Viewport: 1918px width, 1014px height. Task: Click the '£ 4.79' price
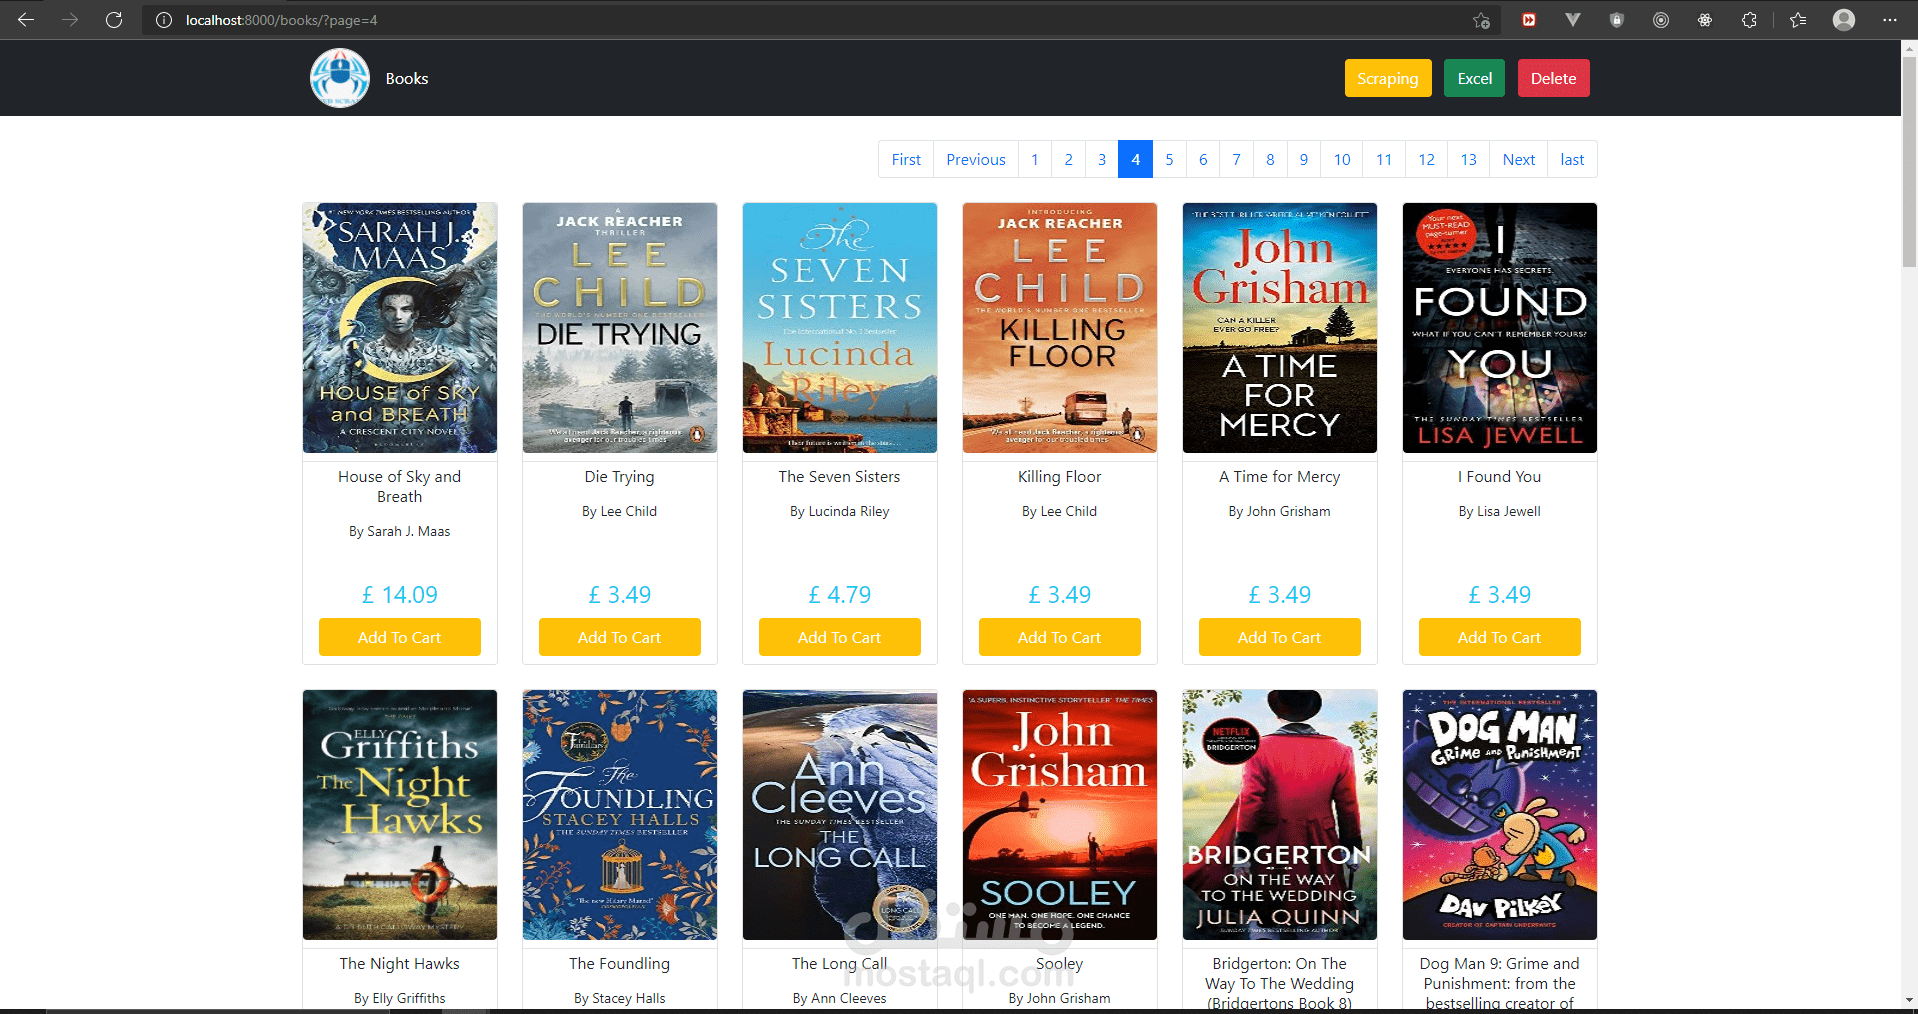(x=840, y=595)
